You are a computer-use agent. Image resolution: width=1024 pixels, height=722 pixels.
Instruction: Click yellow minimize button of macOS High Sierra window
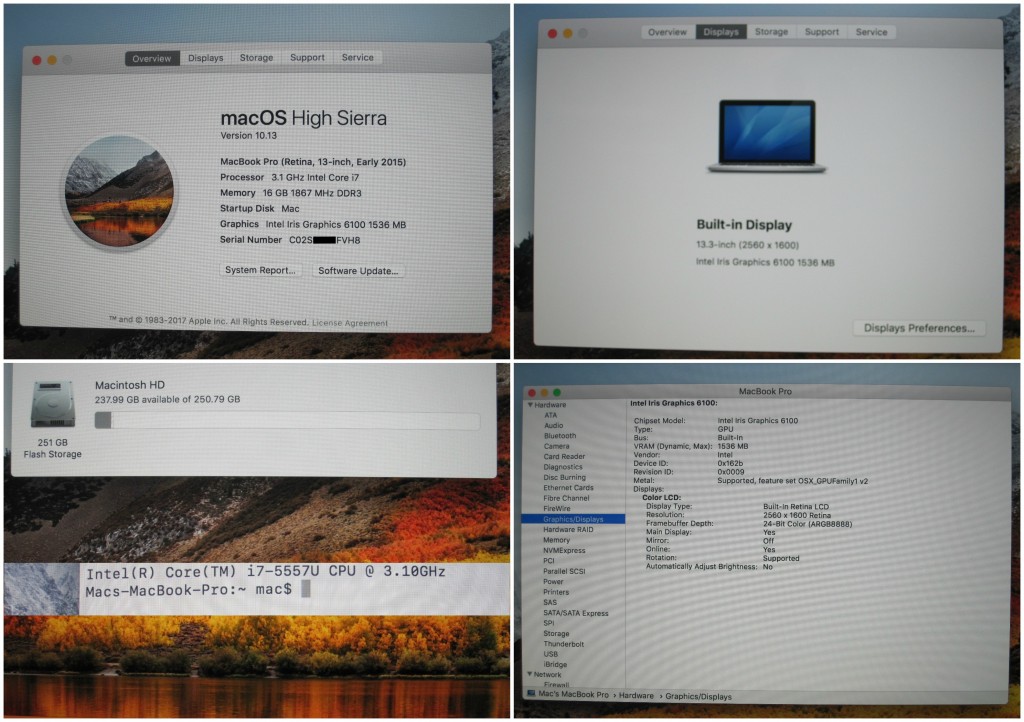coord(52,60)
